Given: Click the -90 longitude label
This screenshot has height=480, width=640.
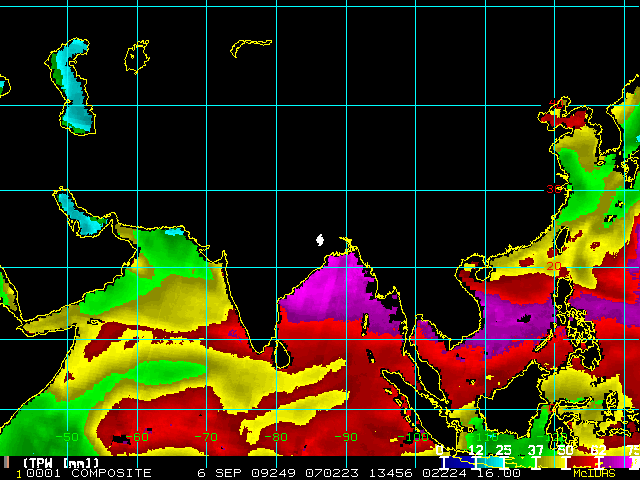Looking at the screenshot, I should [x=346, y=437].
